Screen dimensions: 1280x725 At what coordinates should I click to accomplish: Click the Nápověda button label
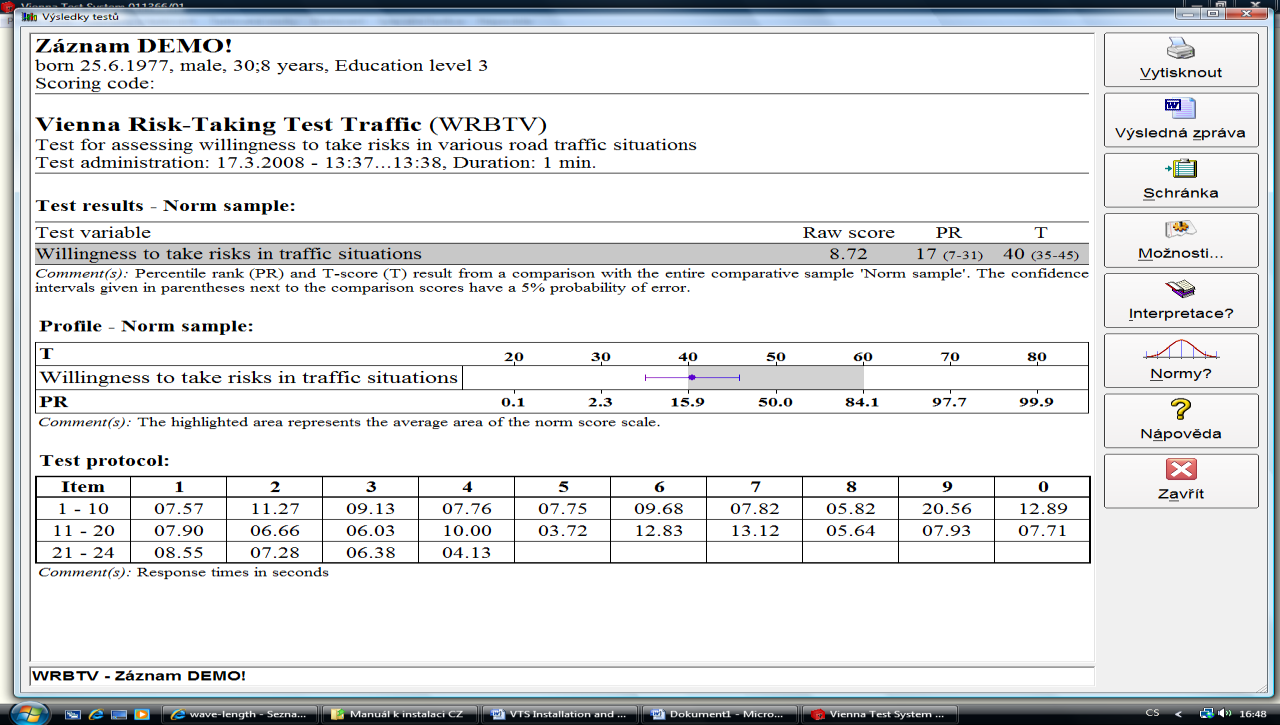tap(1181, 434)
